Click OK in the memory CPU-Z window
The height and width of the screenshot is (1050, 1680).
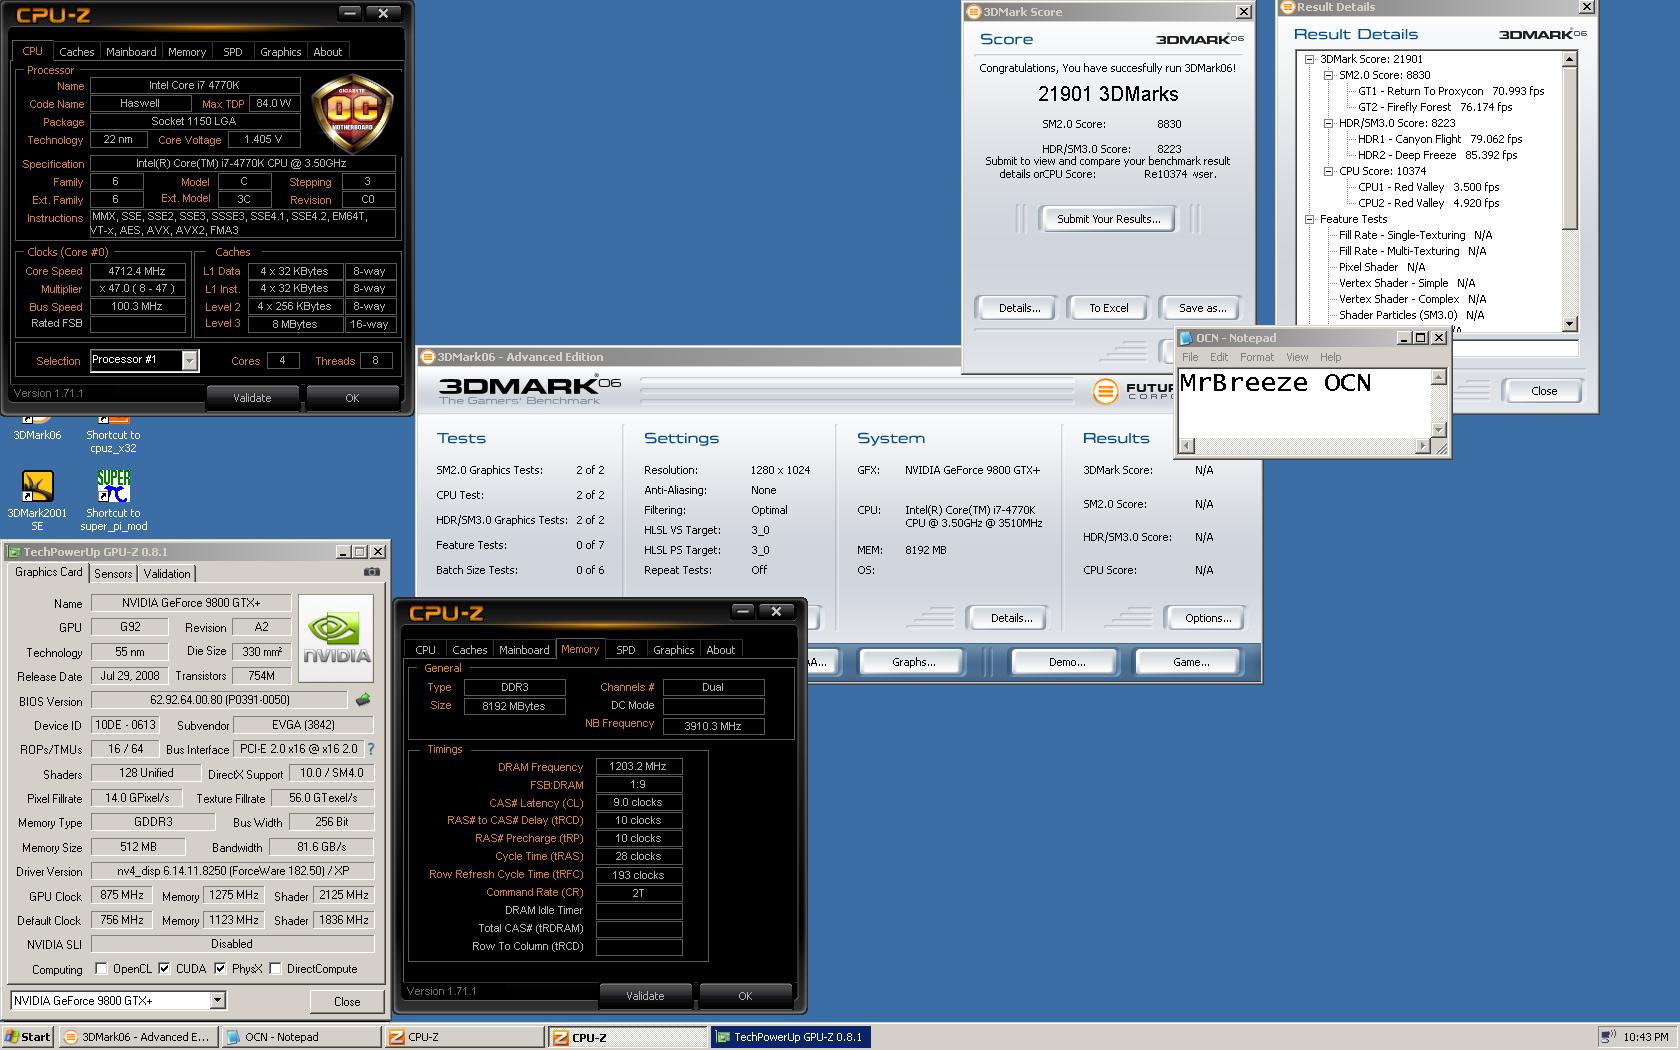point(745,996)
